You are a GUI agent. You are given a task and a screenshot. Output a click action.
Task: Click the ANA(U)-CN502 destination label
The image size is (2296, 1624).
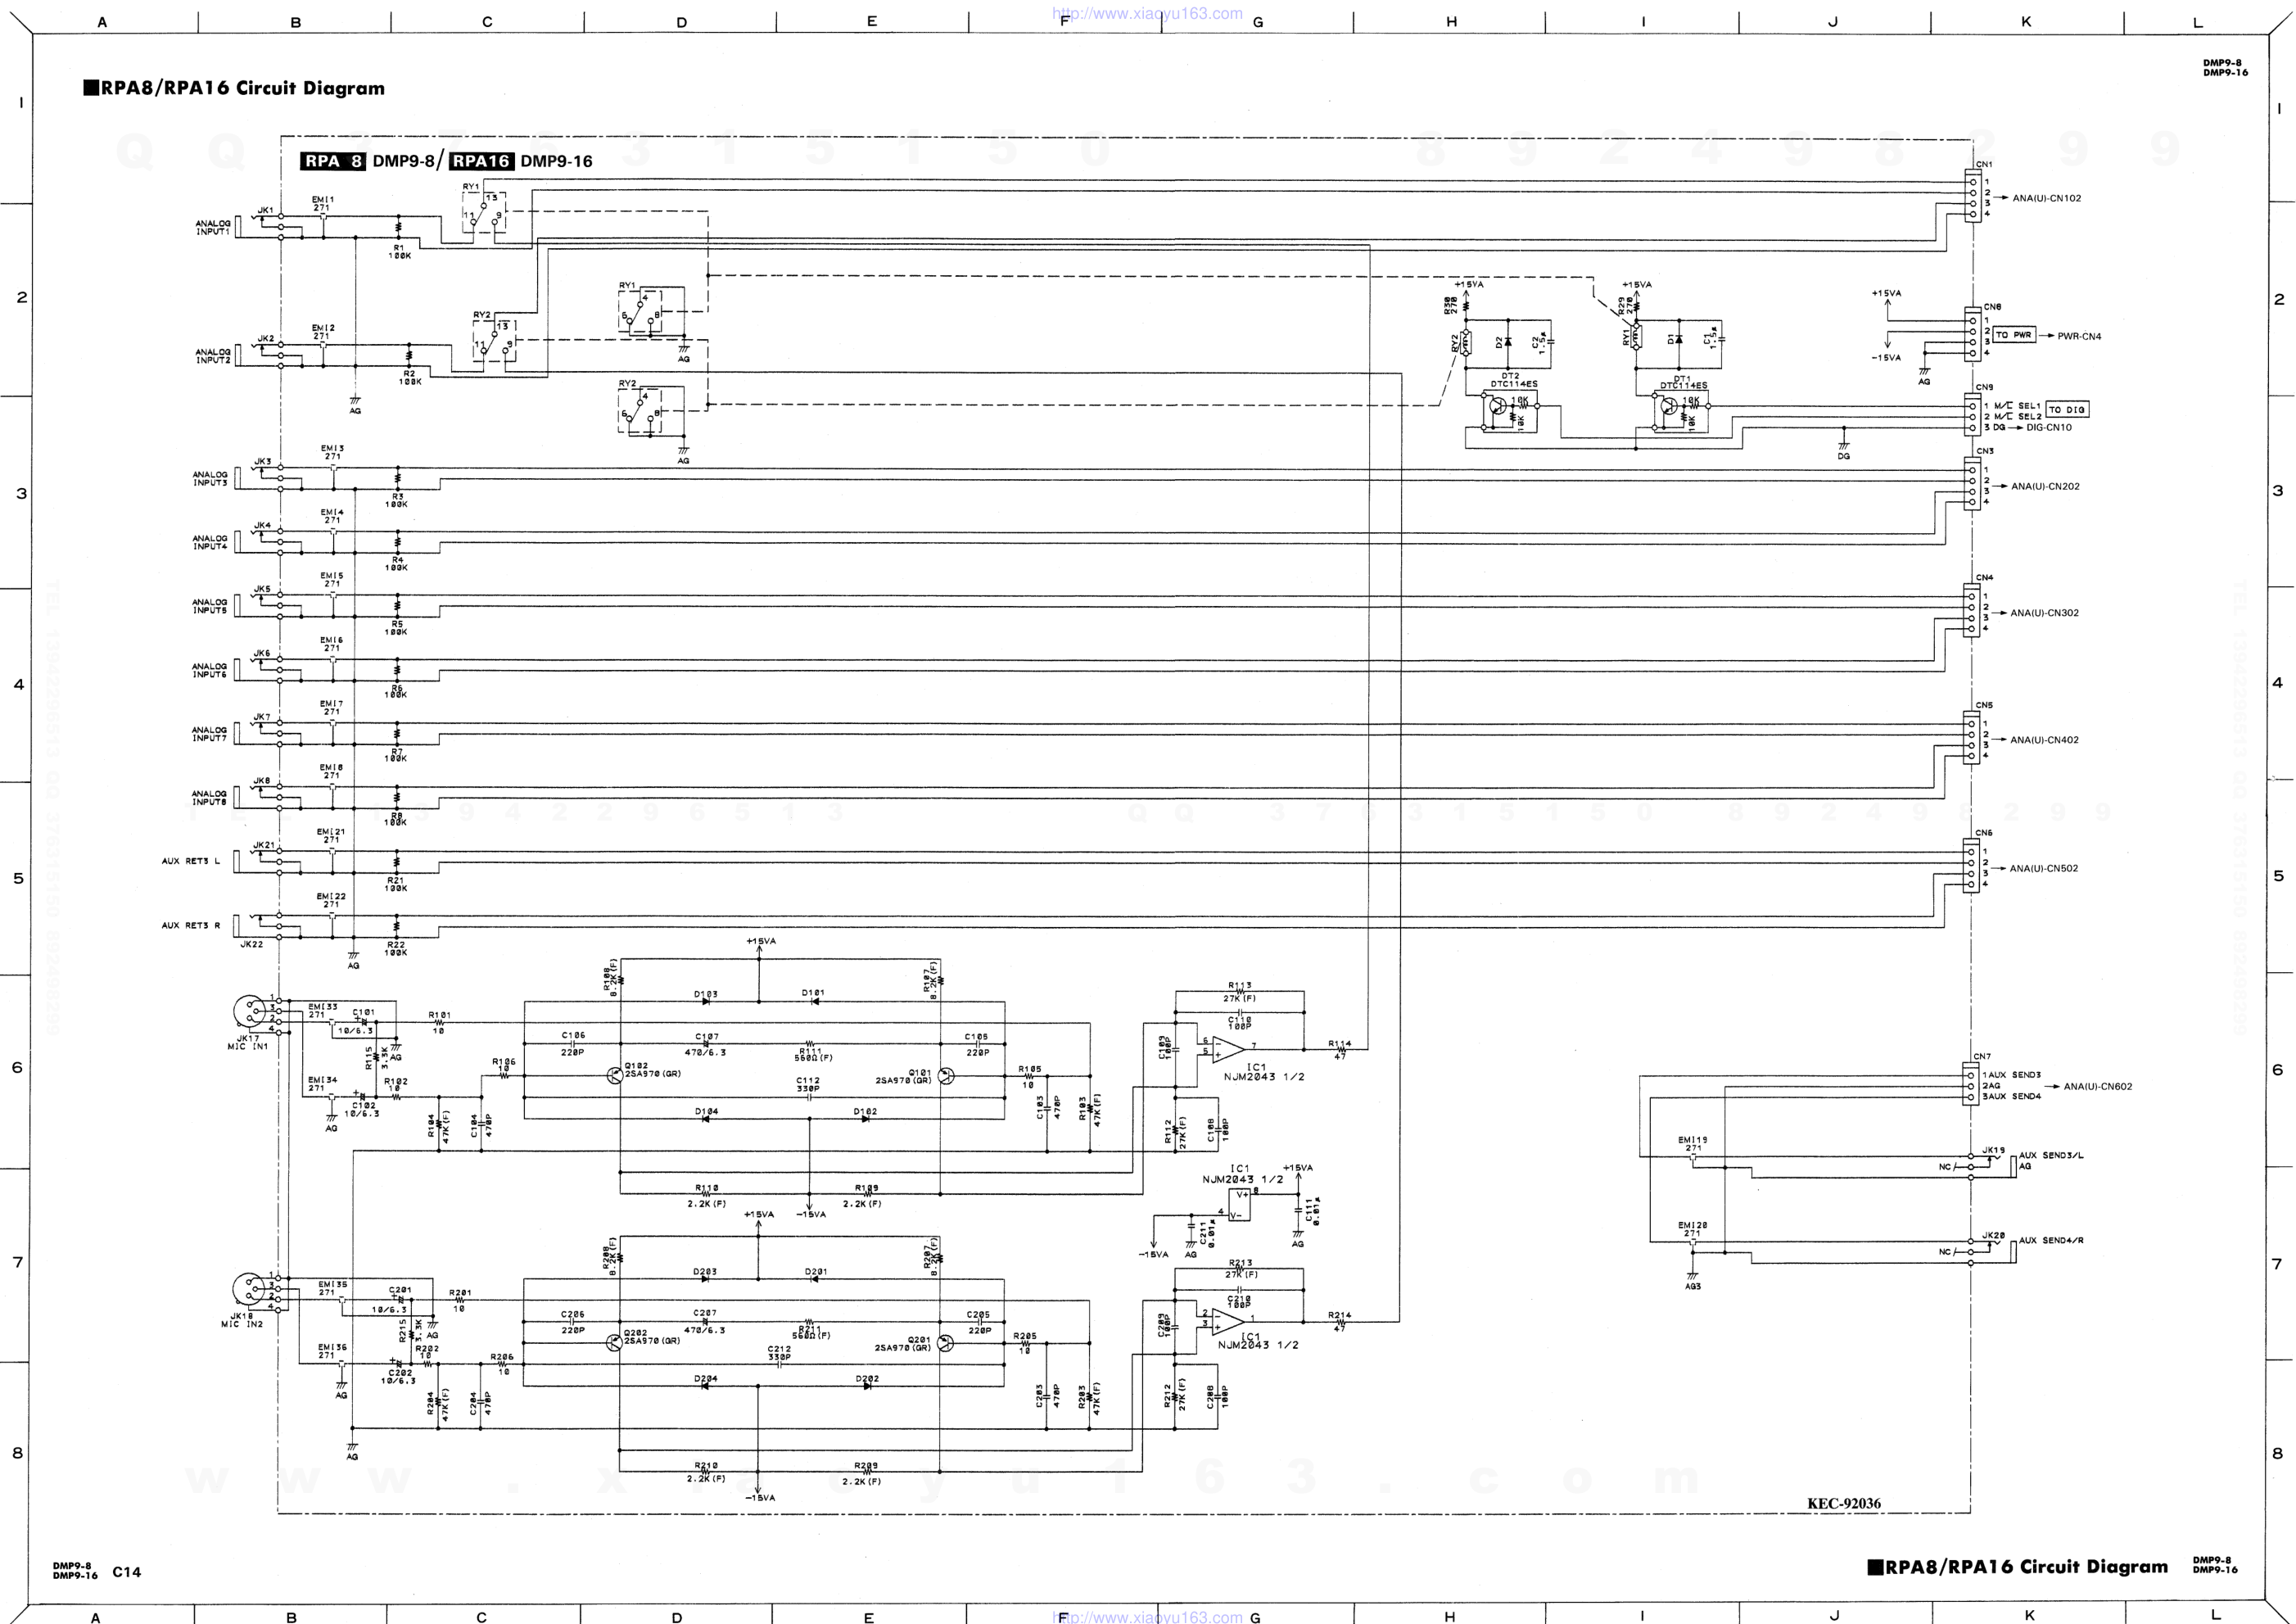point(2044,868)
